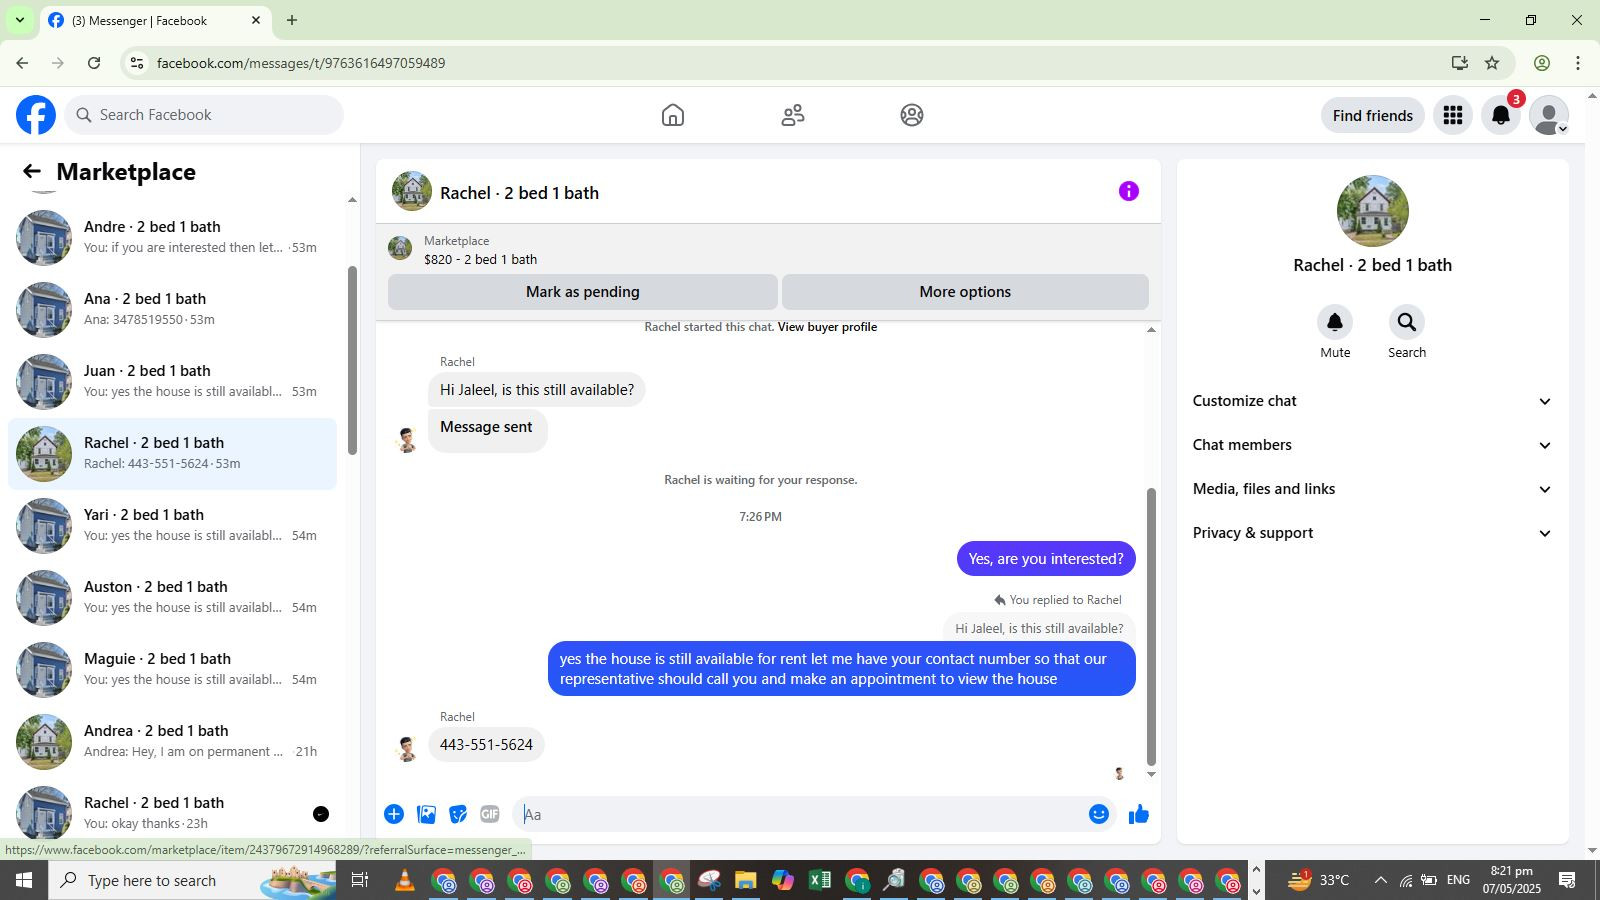Click install app icon in address bar

coord(1460,63)
